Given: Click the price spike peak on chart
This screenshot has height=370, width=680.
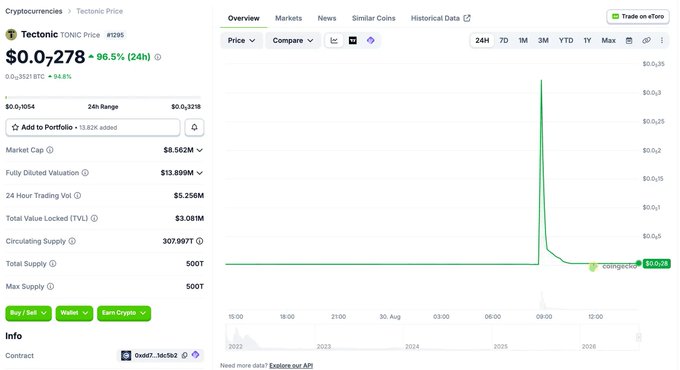Looking at the screenshot, I should [x=541, y=81].
